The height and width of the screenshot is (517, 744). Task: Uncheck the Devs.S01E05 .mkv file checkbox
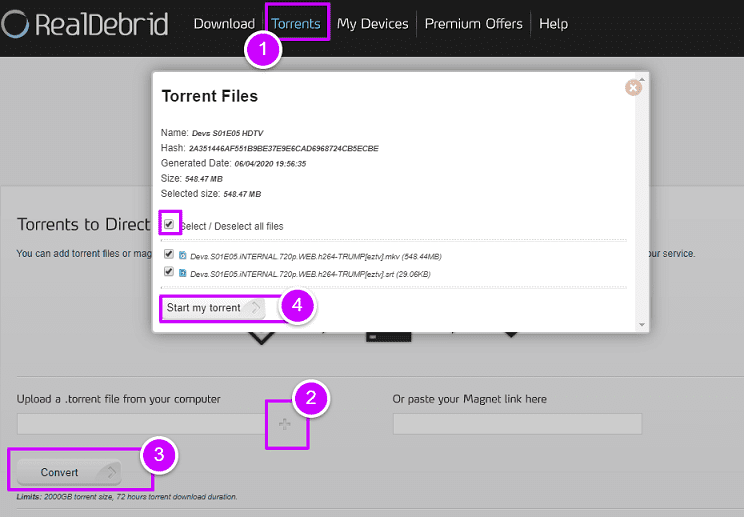pyautogui.click(x=168, y=254)
